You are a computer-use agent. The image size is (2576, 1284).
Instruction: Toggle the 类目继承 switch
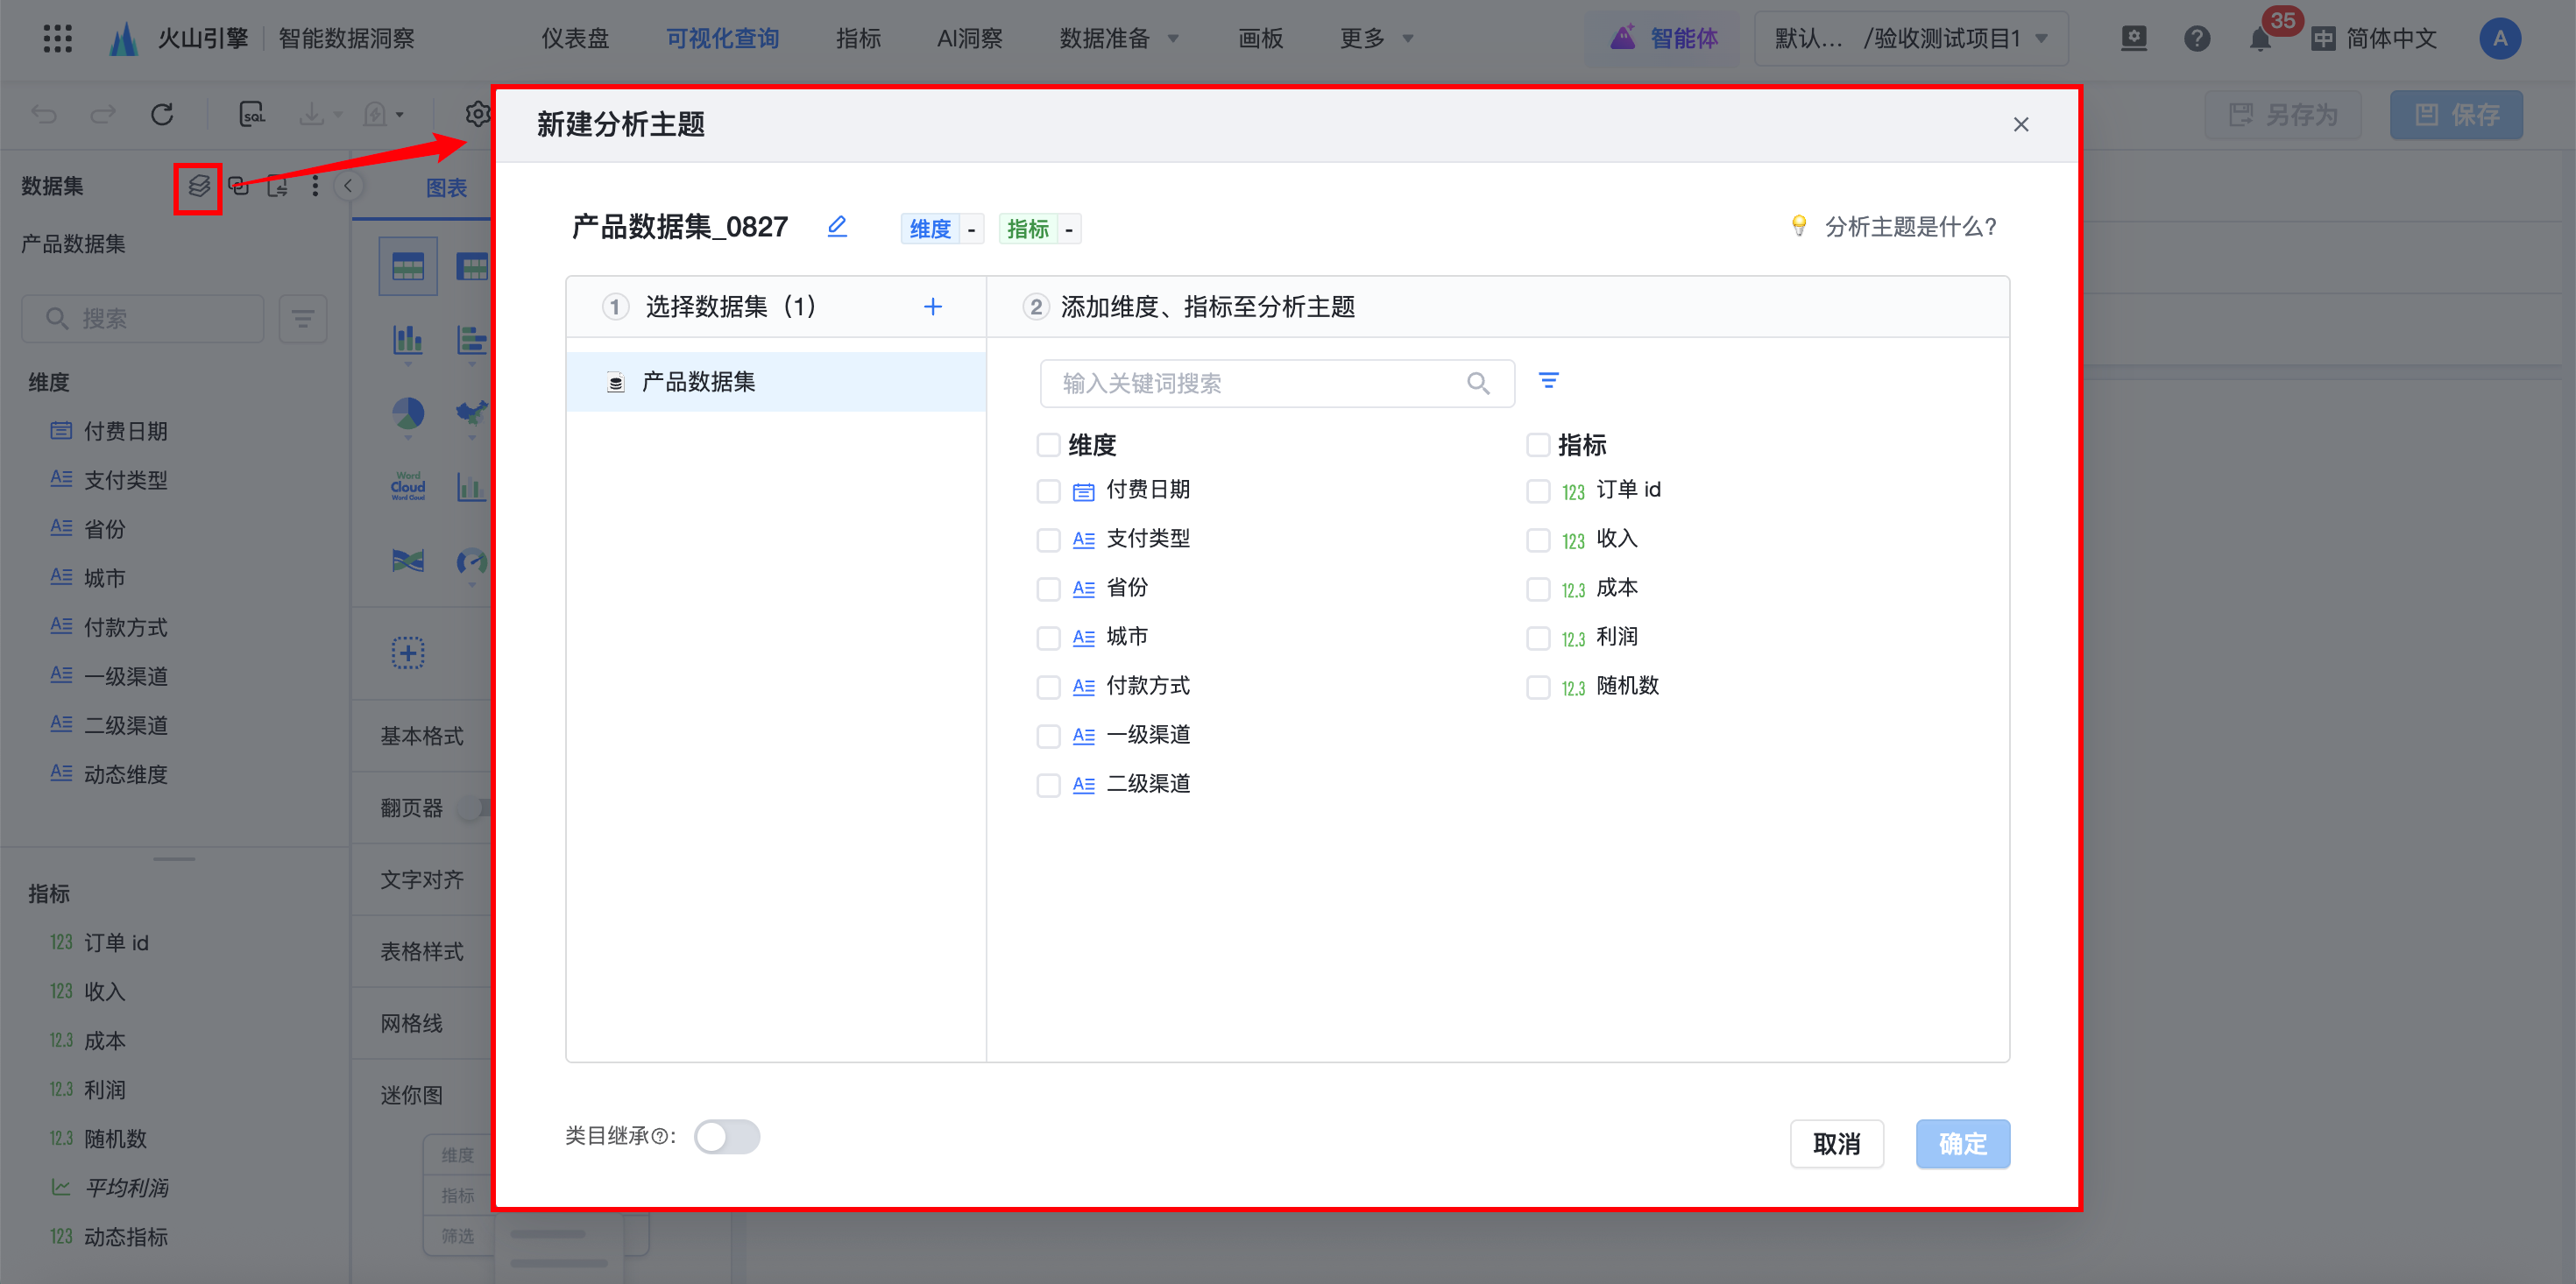727,1137
